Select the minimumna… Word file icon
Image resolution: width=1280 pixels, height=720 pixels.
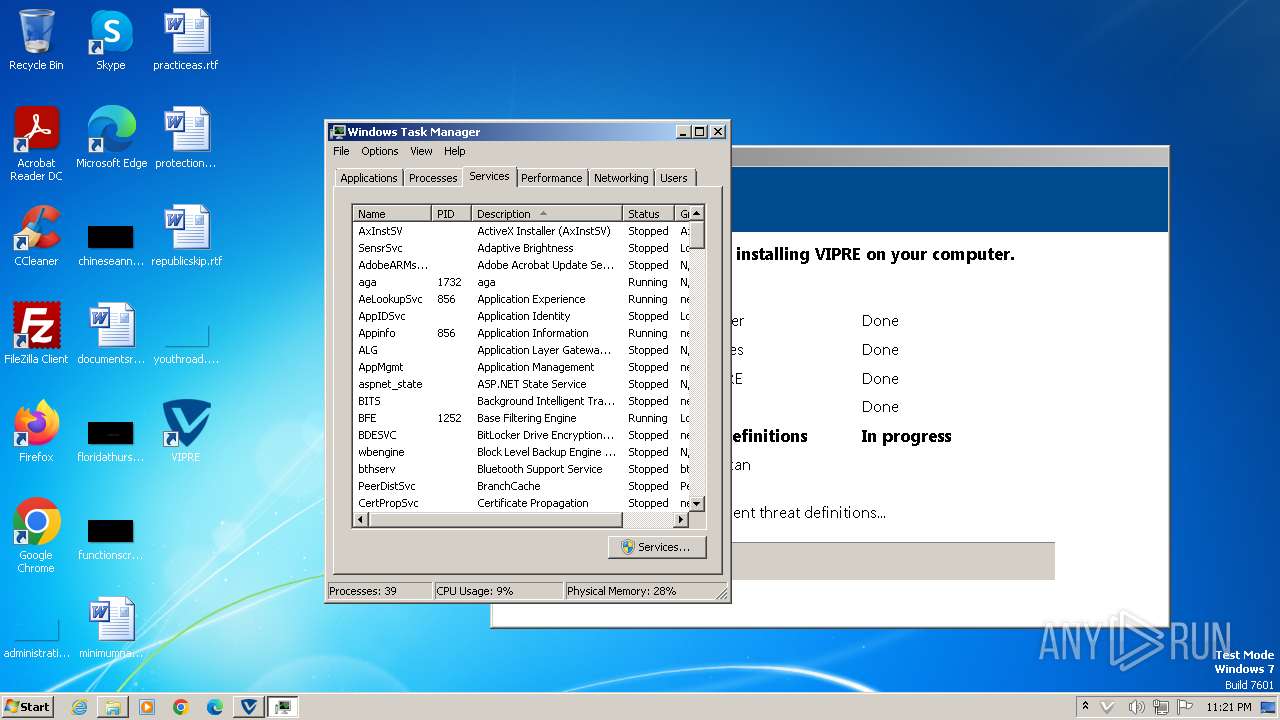tap(111, 628)
